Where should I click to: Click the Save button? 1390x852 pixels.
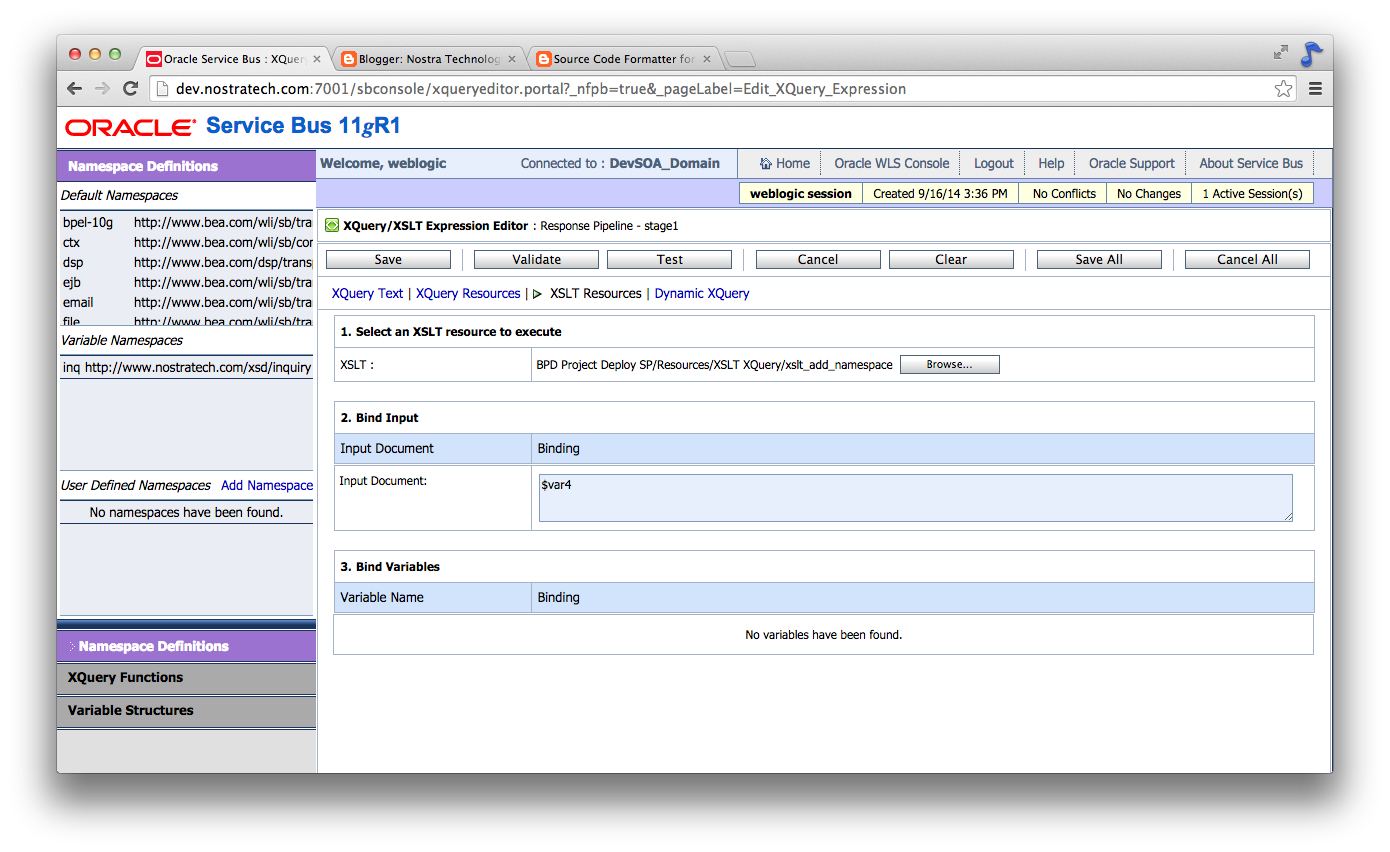[388, 260]
